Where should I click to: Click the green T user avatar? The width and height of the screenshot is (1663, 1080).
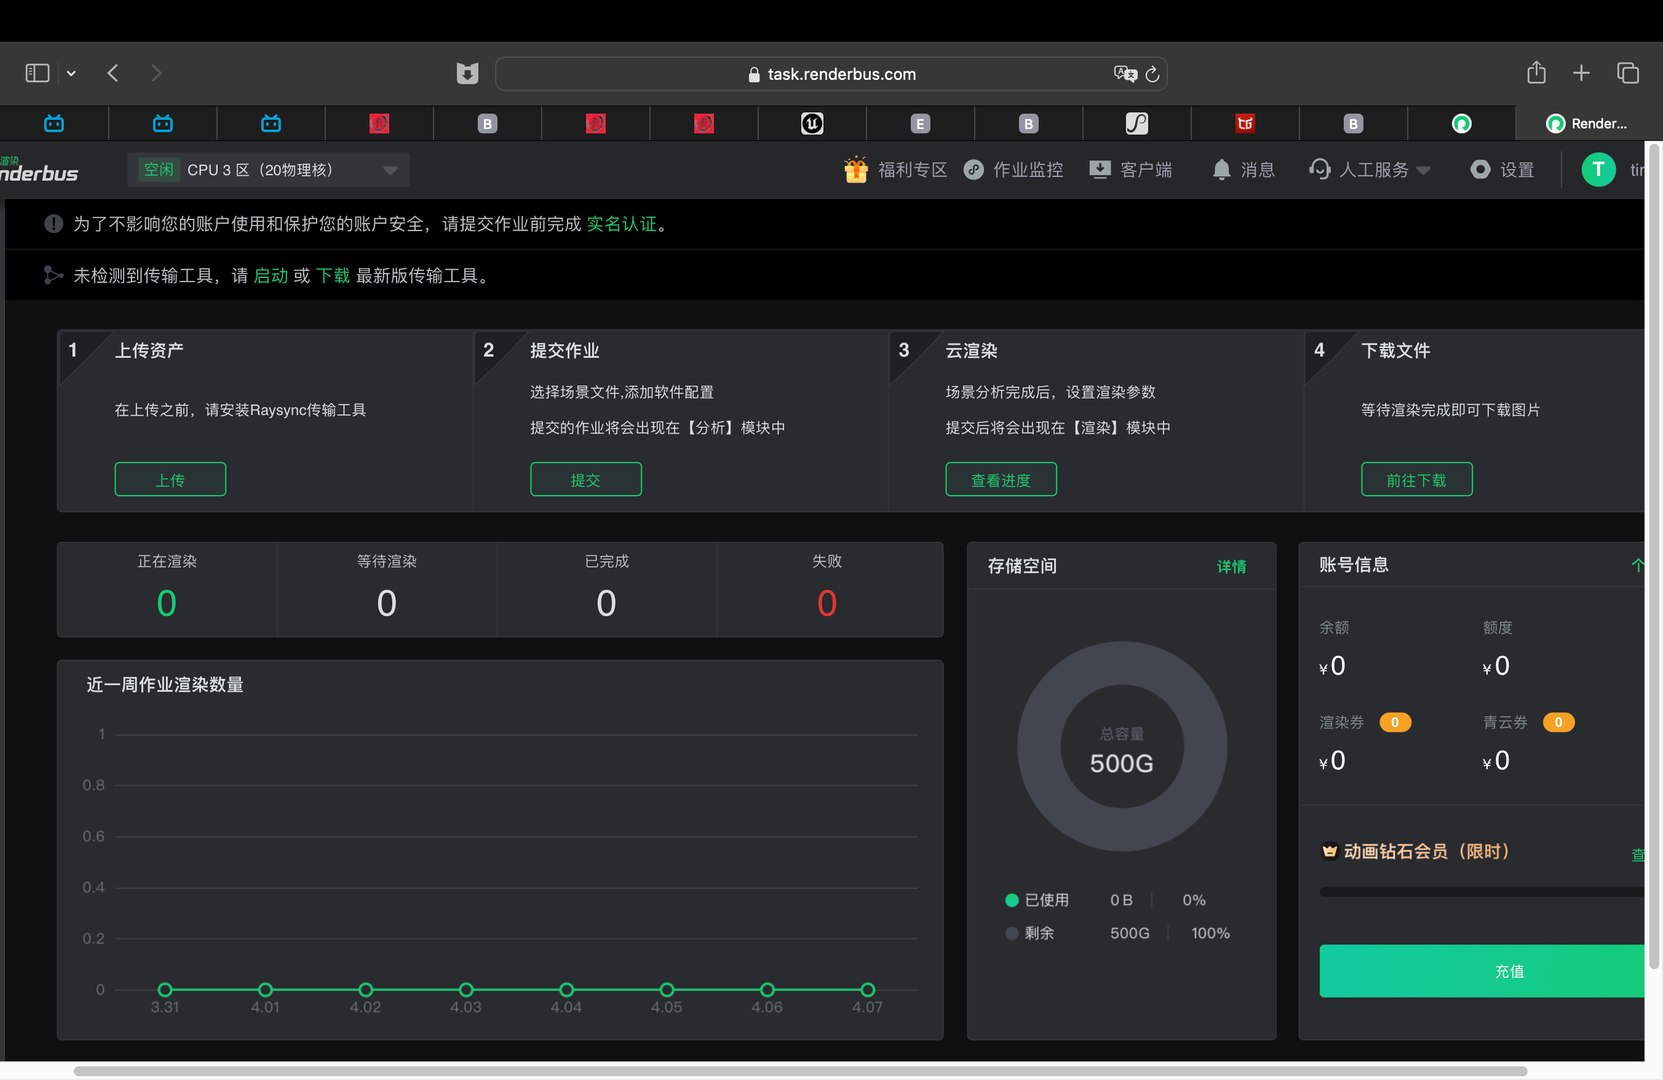pyautogui.click(x=1598, y=169)
